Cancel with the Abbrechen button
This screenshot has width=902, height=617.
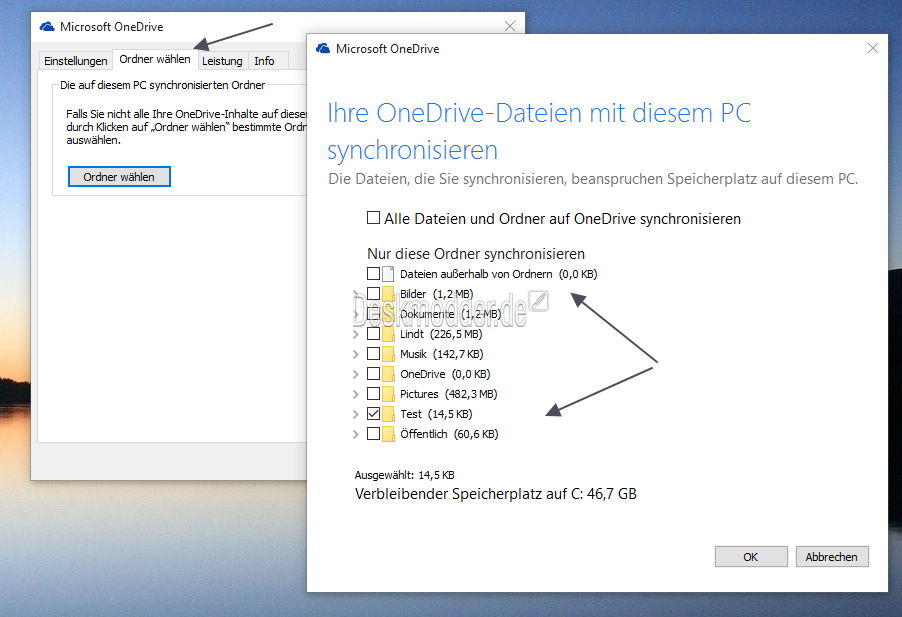[832, 557]
